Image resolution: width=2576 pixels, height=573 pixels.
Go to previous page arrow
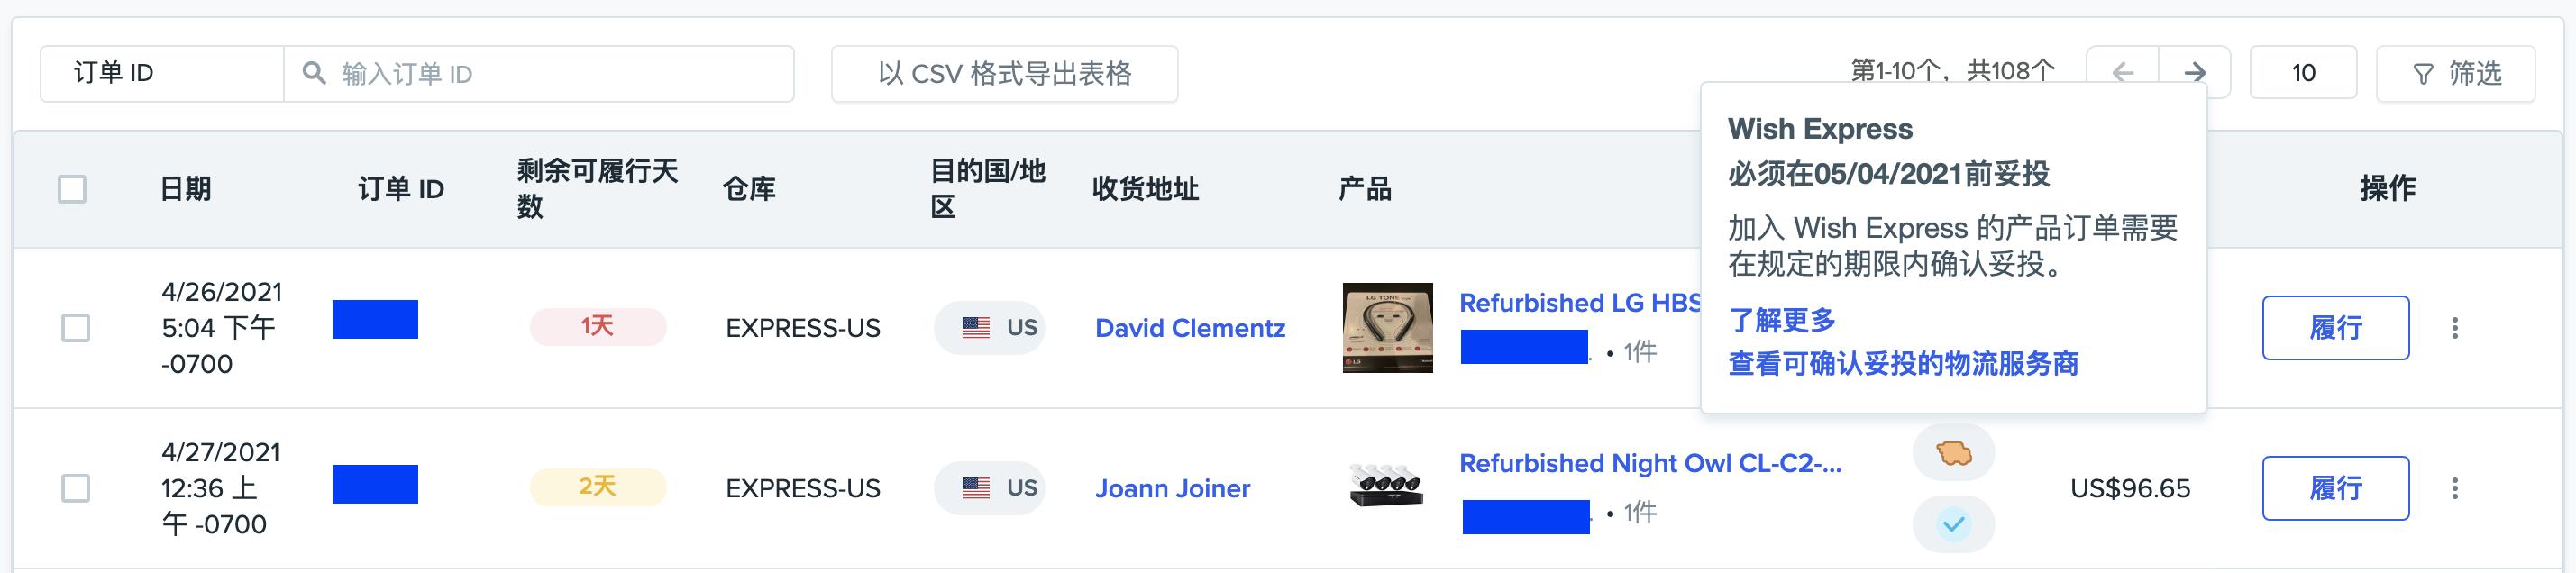pos(2122,73)
